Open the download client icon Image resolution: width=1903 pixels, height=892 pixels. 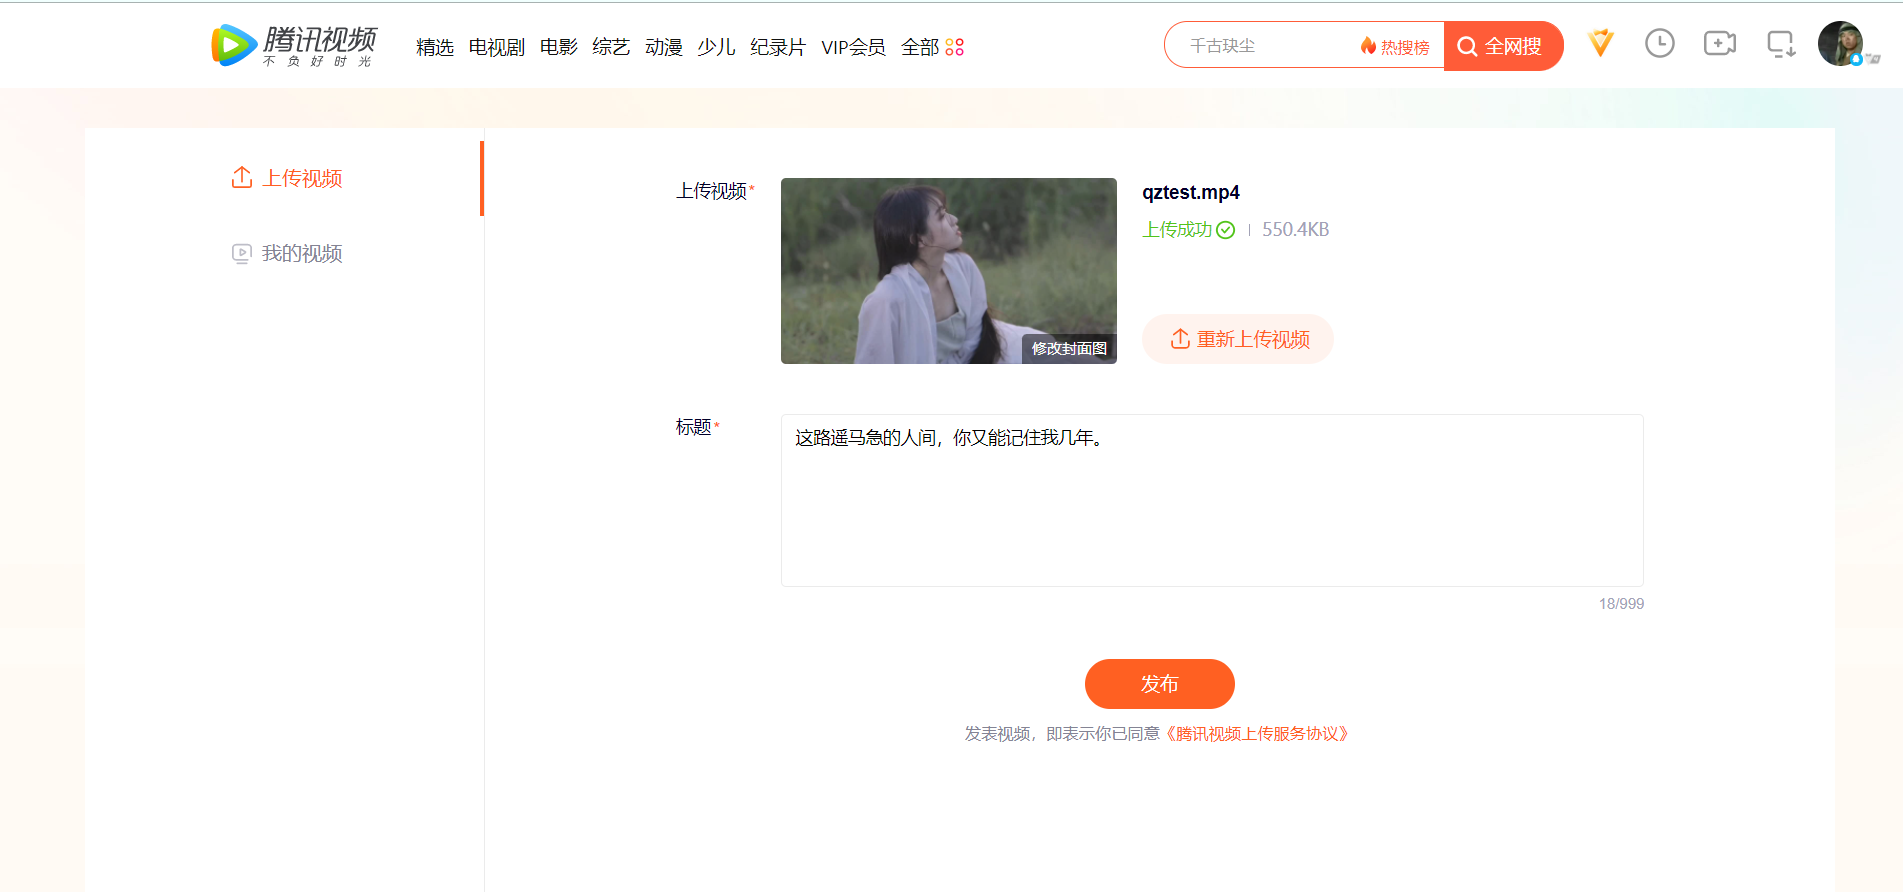(x=1780, y=44)
